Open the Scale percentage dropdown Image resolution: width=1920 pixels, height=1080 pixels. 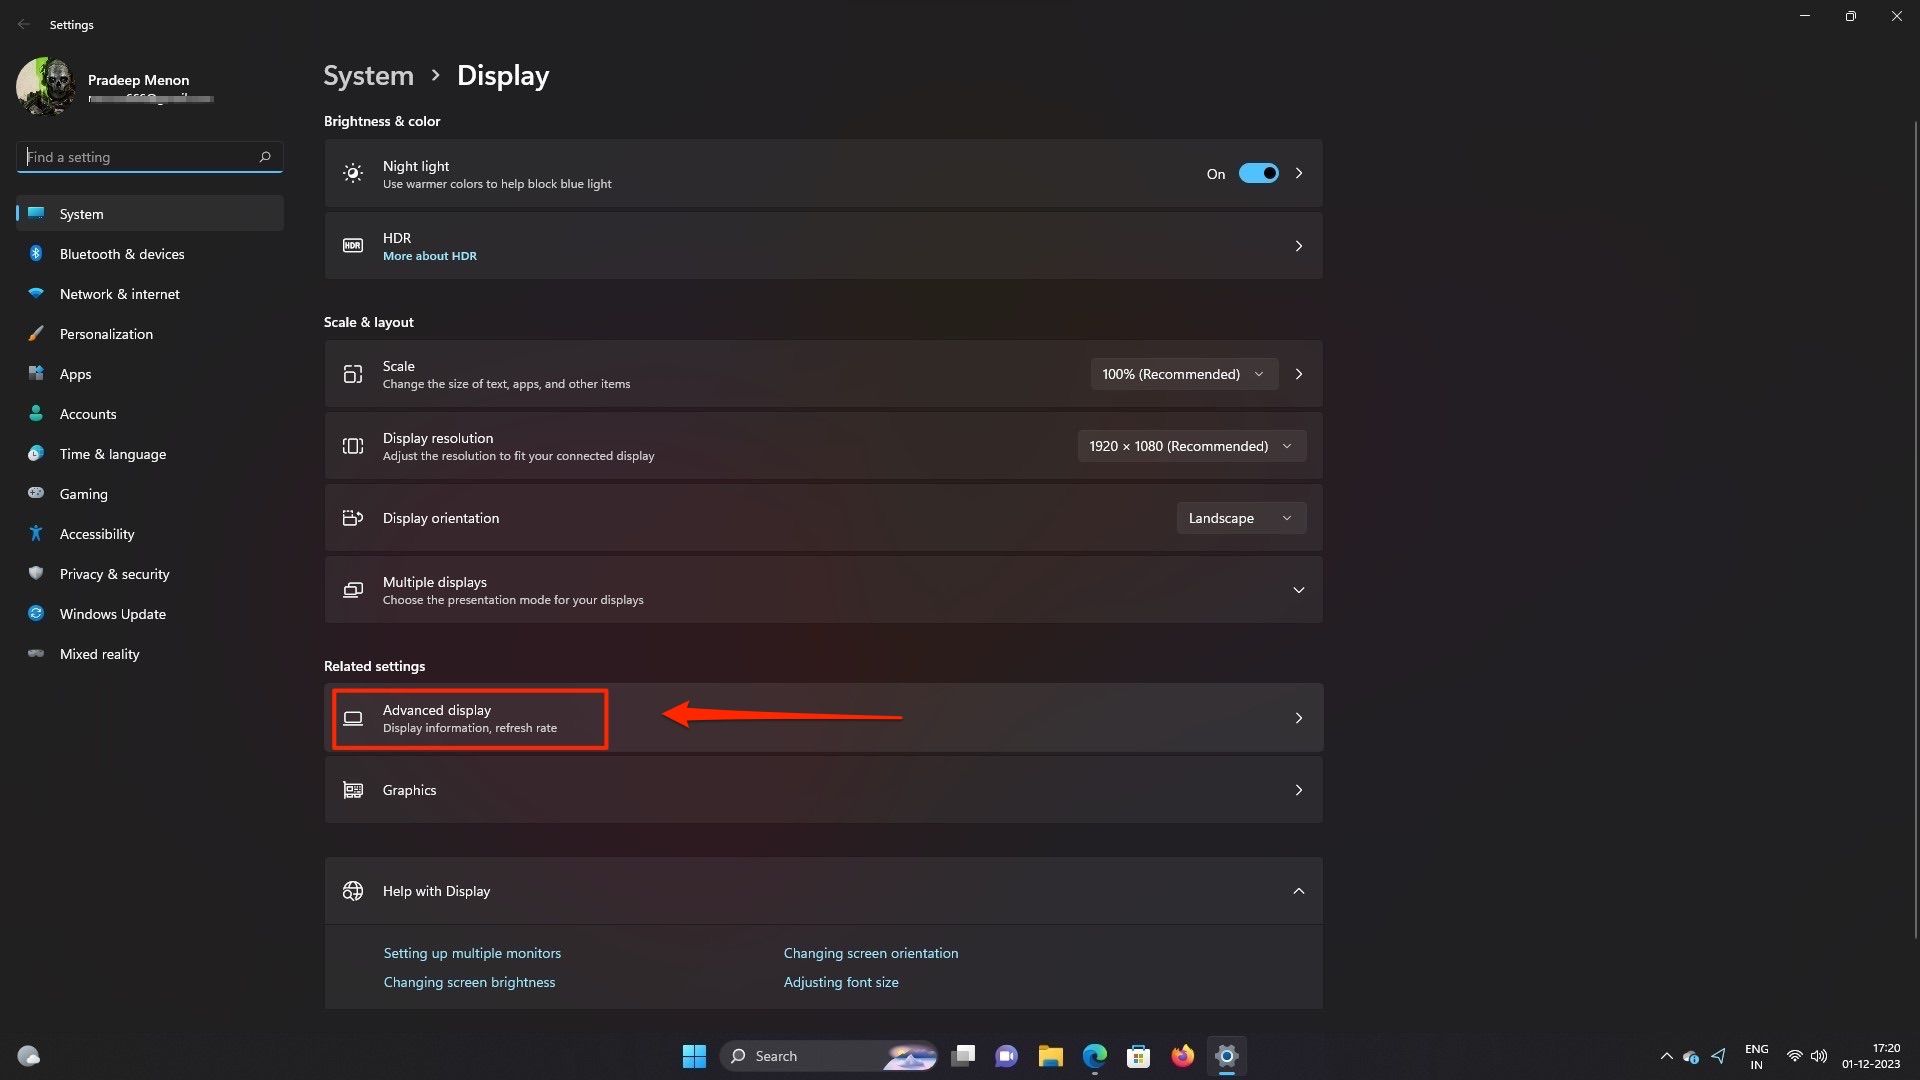coord(1183,373)
